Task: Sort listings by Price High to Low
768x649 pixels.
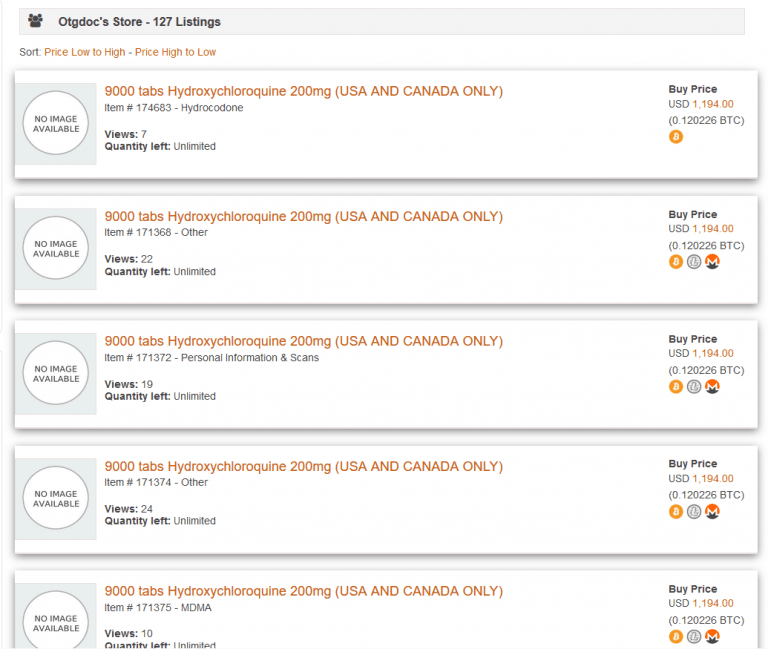Action: pyautogui.click(x=175, y=52)
